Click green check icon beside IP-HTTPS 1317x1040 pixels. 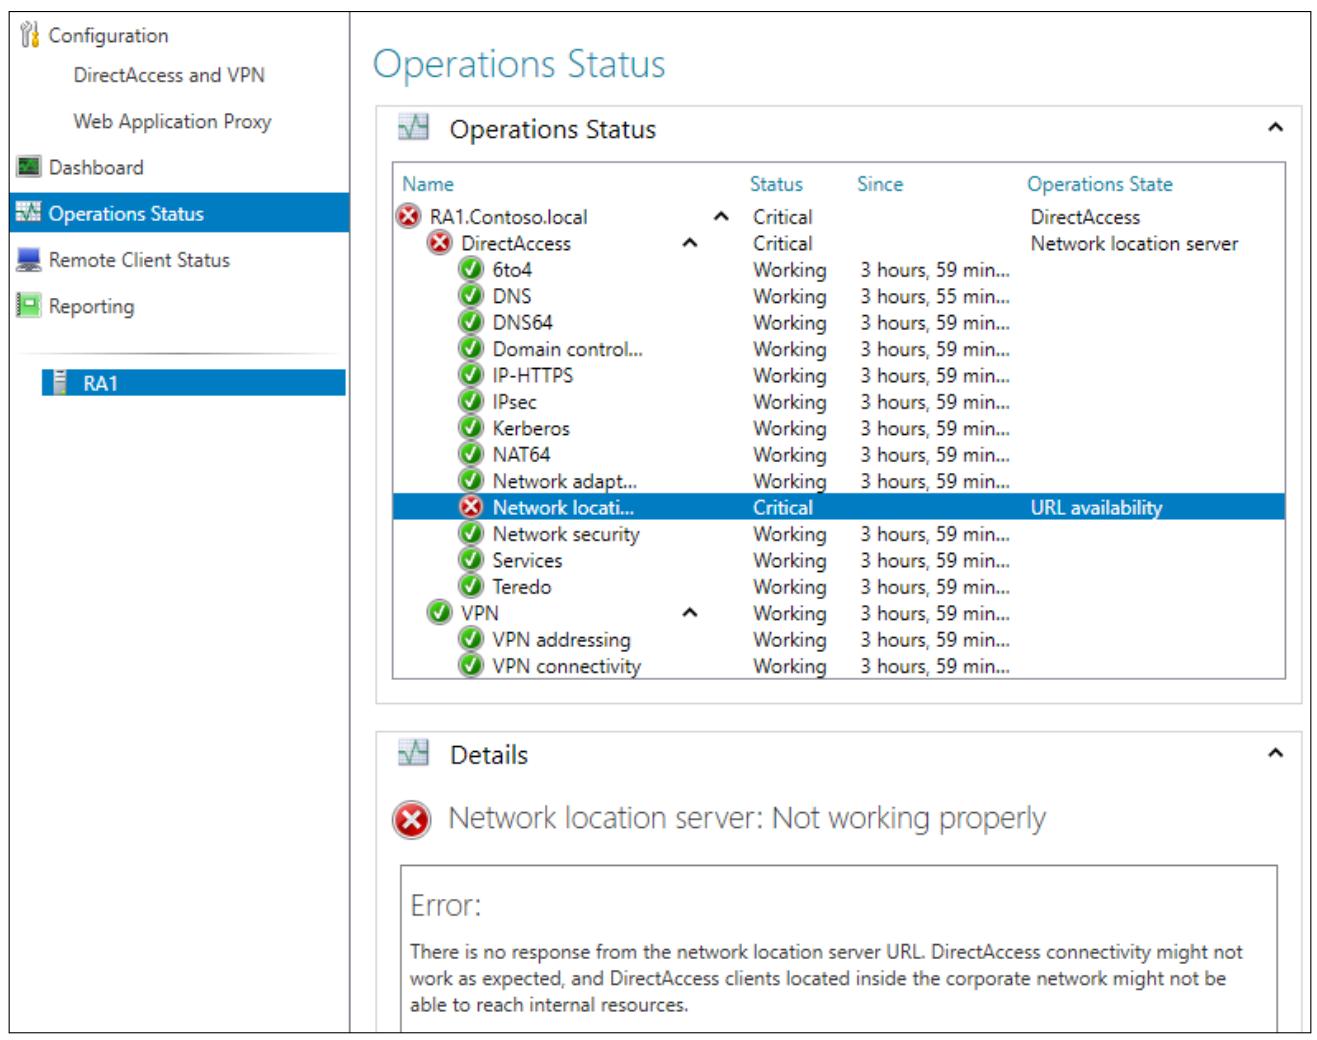pyautogui.click(x=471, y=375)
